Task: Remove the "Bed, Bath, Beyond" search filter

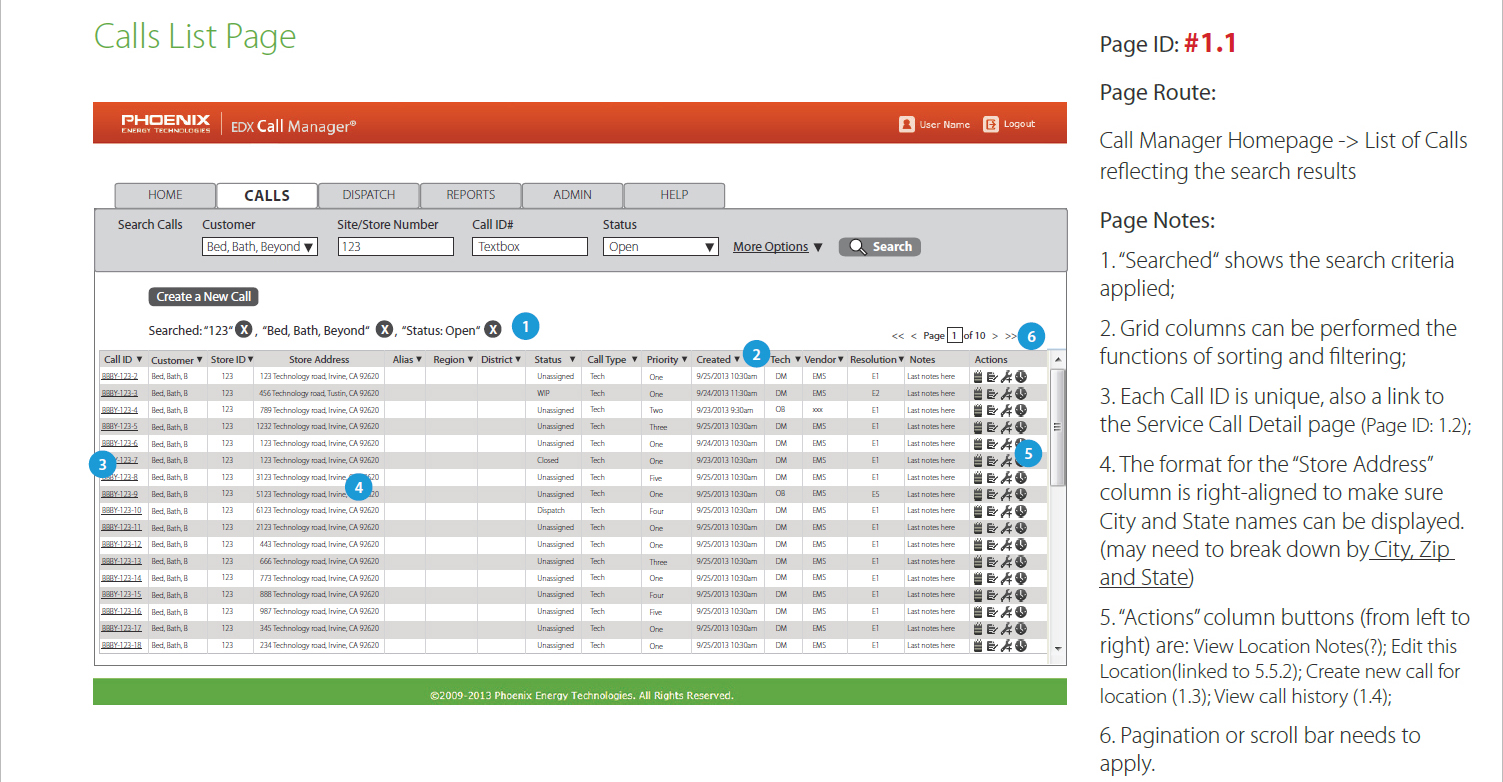Action: pos(384,330)
